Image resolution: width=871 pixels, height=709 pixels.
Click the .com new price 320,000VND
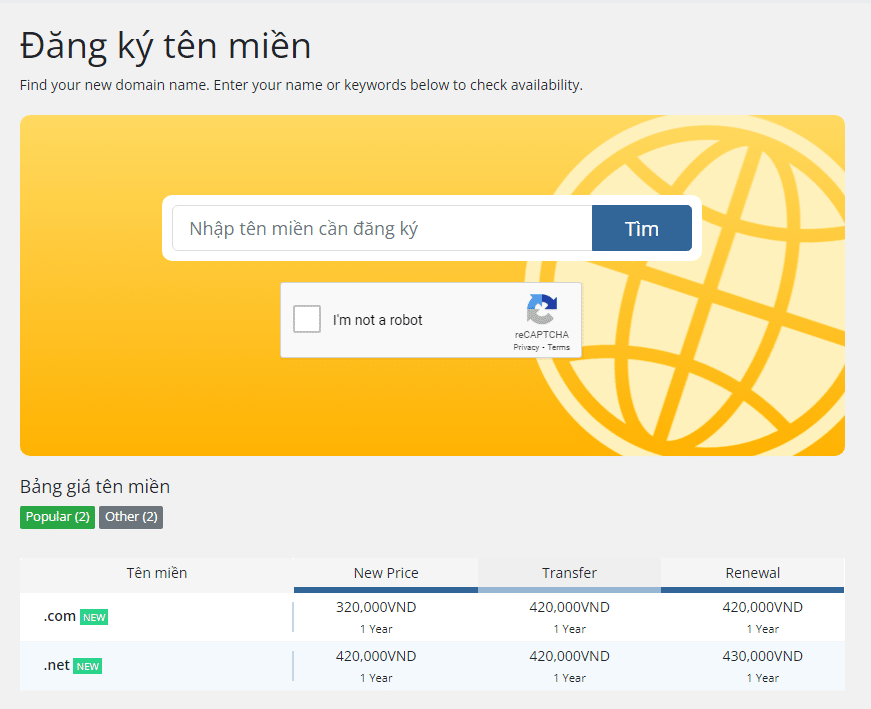pos(376,607)
